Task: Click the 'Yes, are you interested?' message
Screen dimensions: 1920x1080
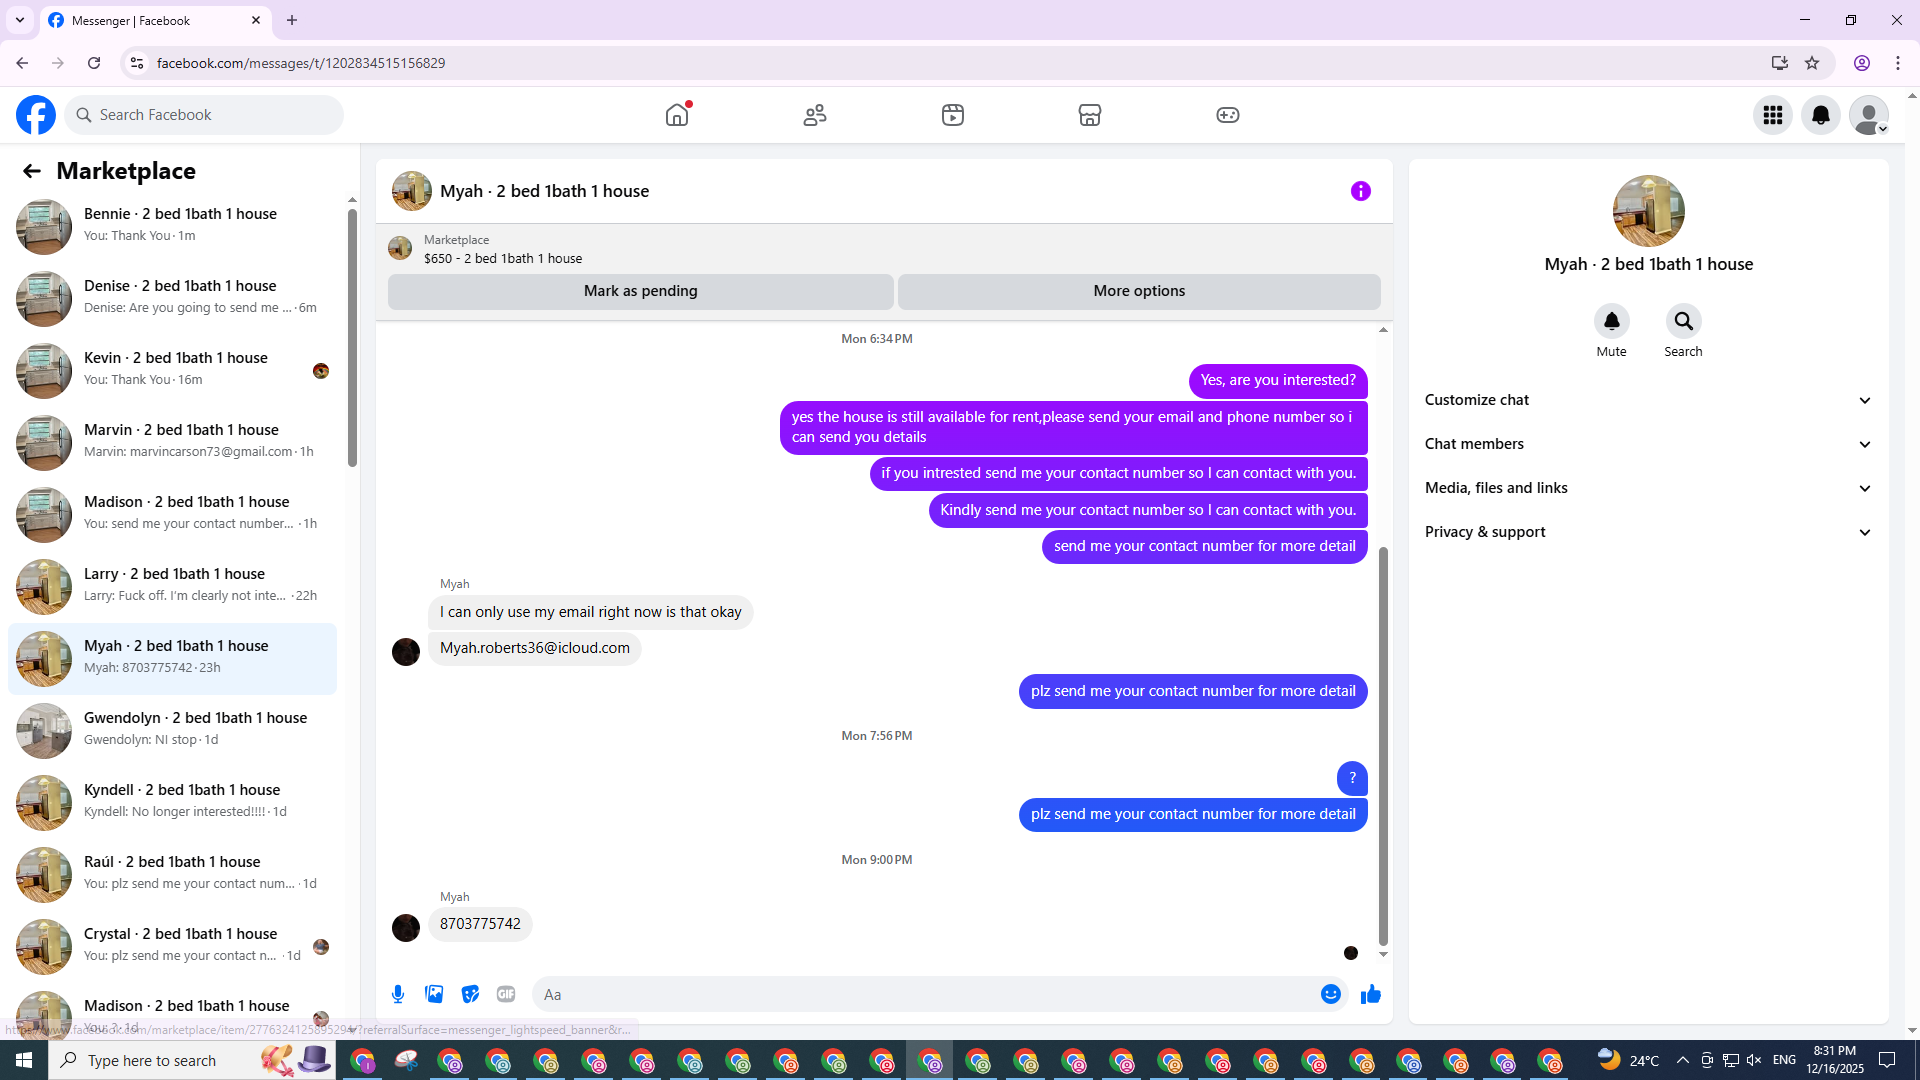Action: 1278,380
